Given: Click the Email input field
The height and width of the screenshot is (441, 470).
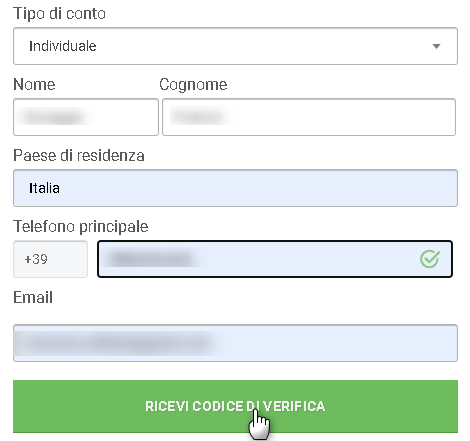Looking at the screenshot, I should (235, 343).
